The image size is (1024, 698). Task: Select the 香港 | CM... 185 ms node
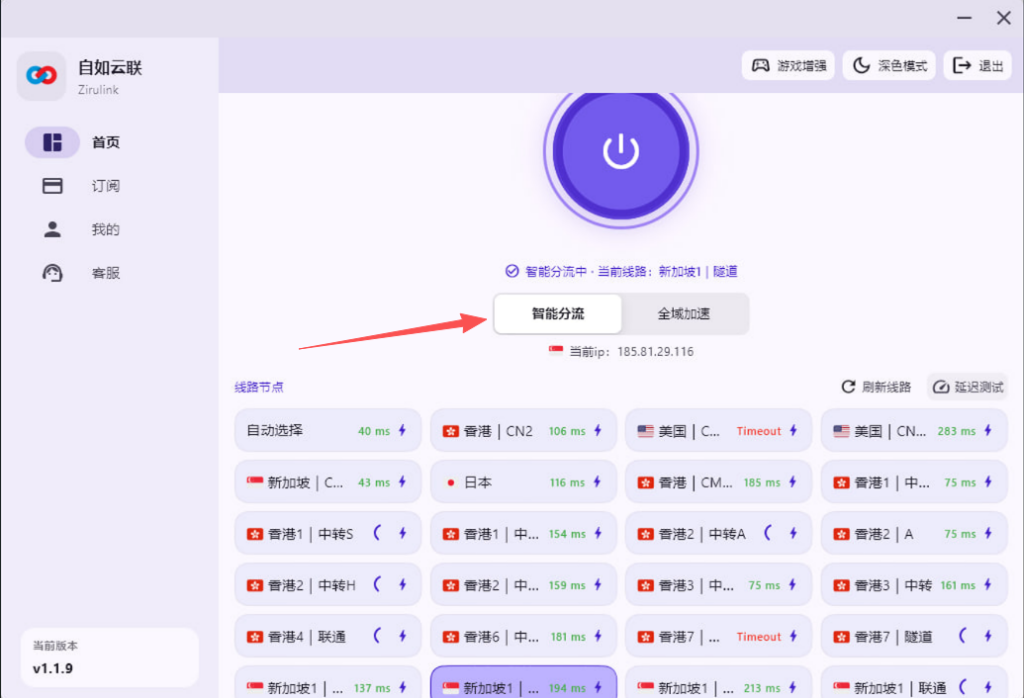(x=718, y=482)
